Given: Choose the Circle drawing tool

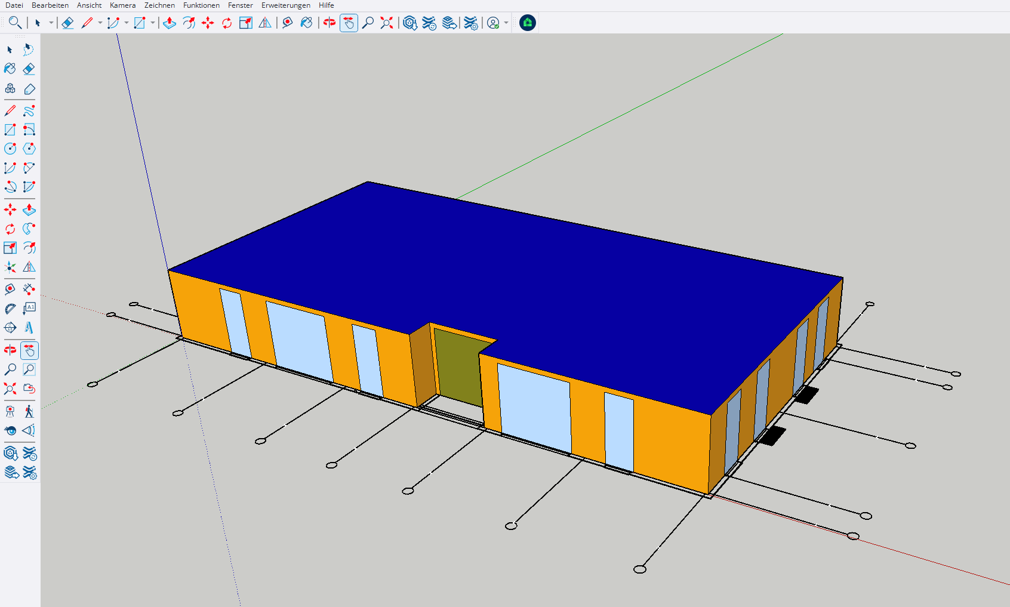Looking at the screenshot, I should click(10, 149).
